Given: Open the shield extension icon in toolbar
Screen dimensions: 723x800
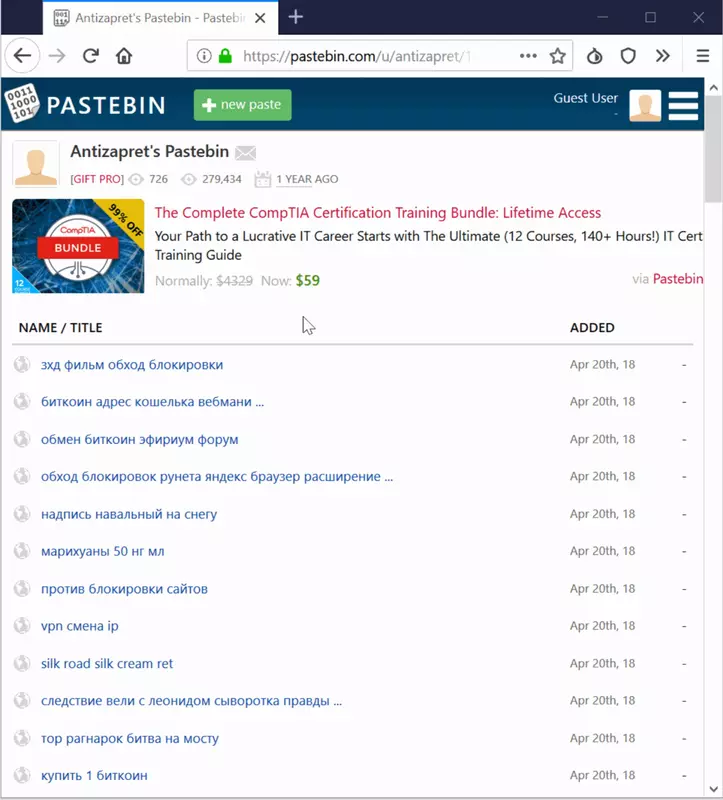Looking at the screenshot, I should click(628, 56).
